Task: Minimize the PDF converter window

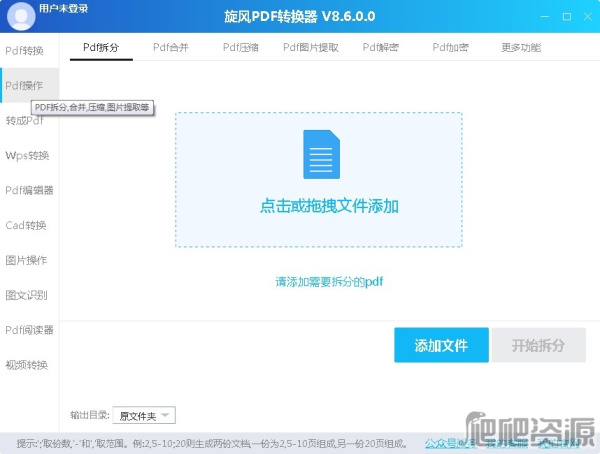Action: 545,17
